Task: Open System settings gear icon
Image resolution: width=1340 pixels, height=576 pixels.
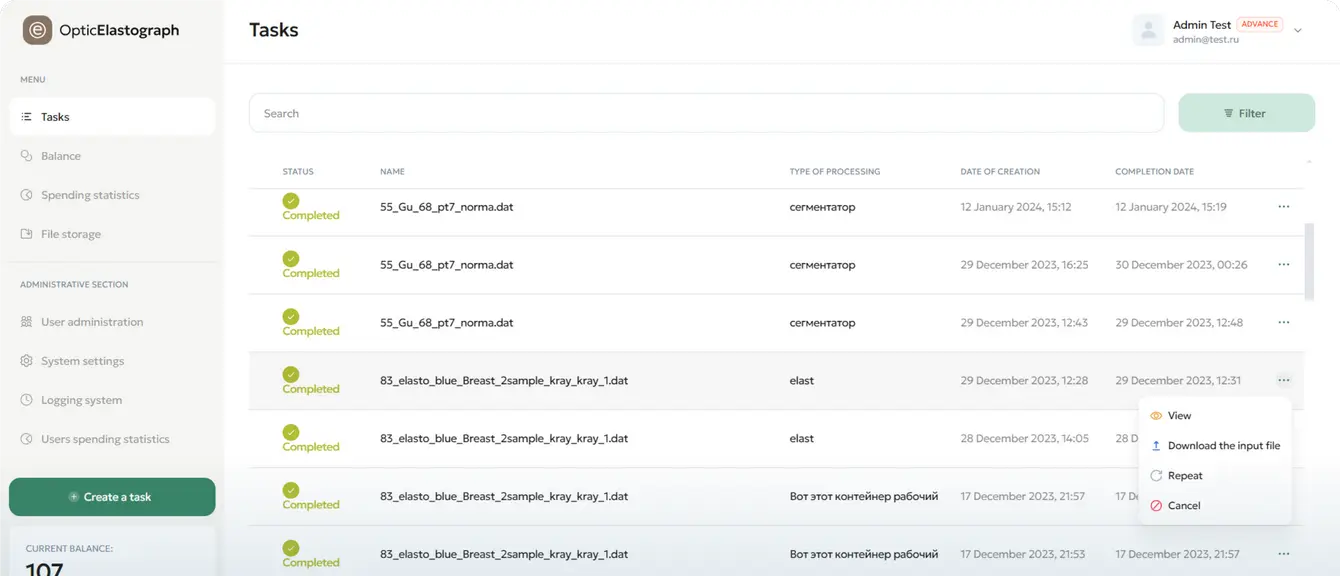Action: [x=27, y=361]
